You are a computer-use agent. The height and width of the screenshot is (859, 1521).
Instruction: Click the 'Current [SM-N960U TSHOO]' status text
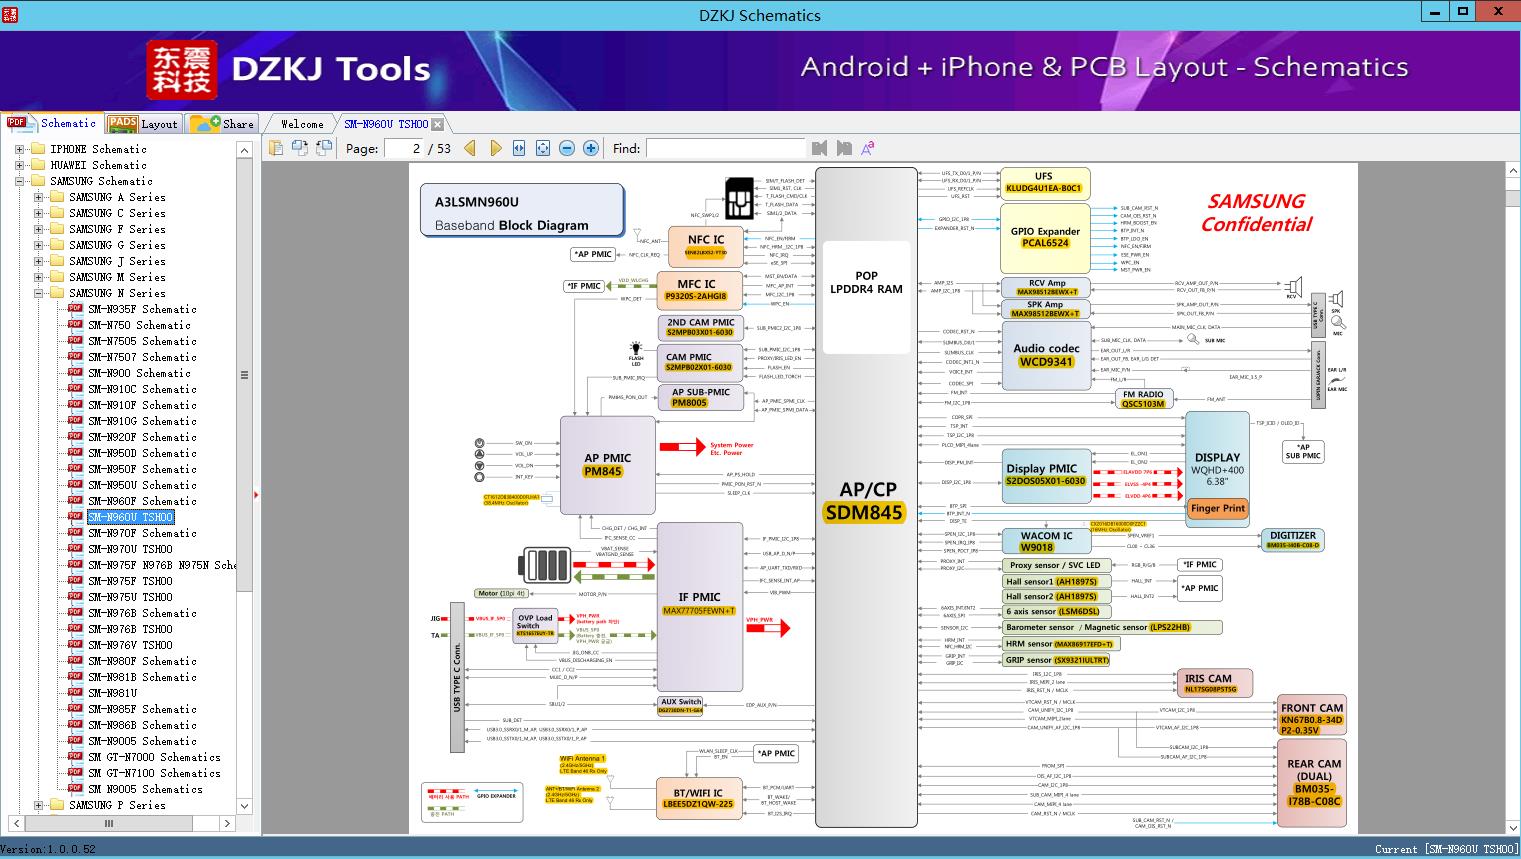(x=1446, y=849)
